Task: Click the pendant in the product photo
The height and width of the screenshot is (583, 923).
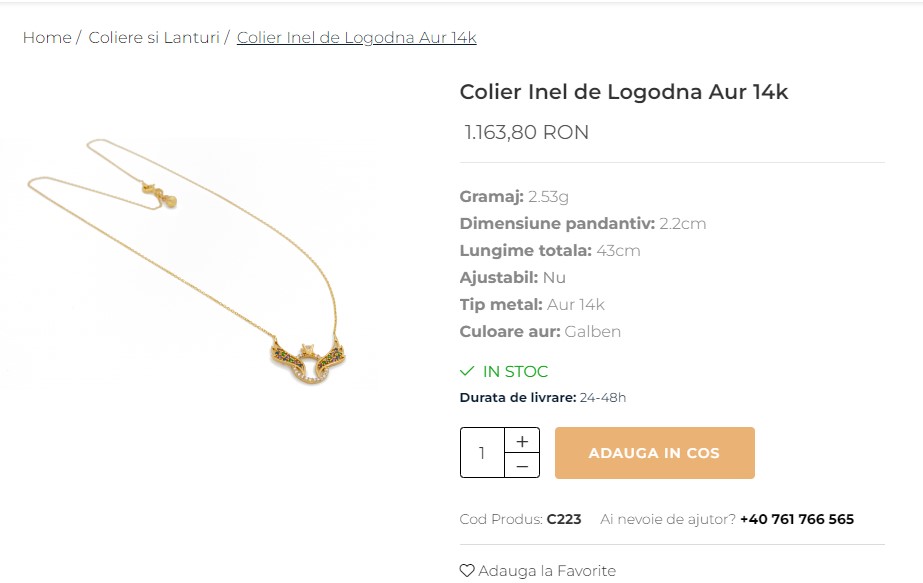Action: pos(307,363)
